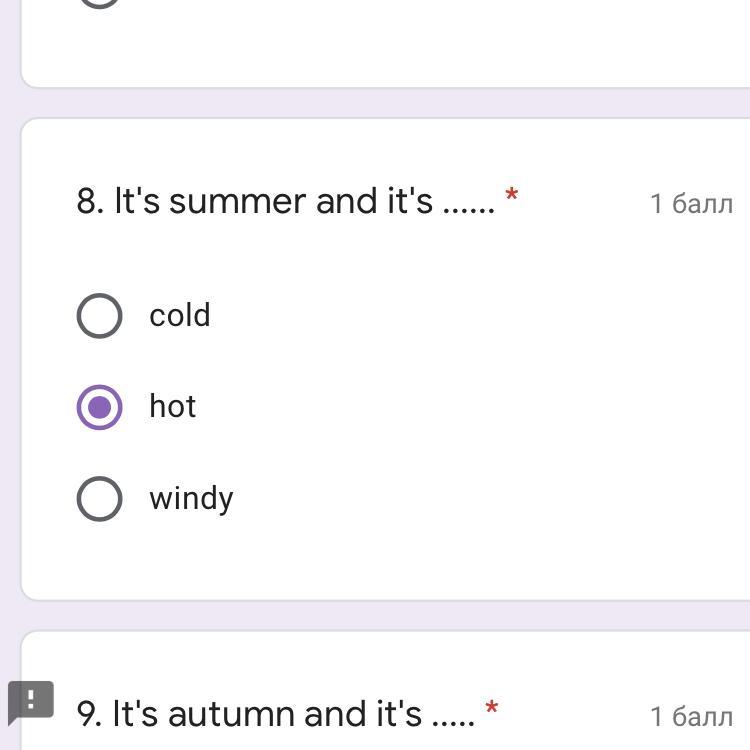
Task: Open the report problem feedback icon
Action: (x=30, y=701)
